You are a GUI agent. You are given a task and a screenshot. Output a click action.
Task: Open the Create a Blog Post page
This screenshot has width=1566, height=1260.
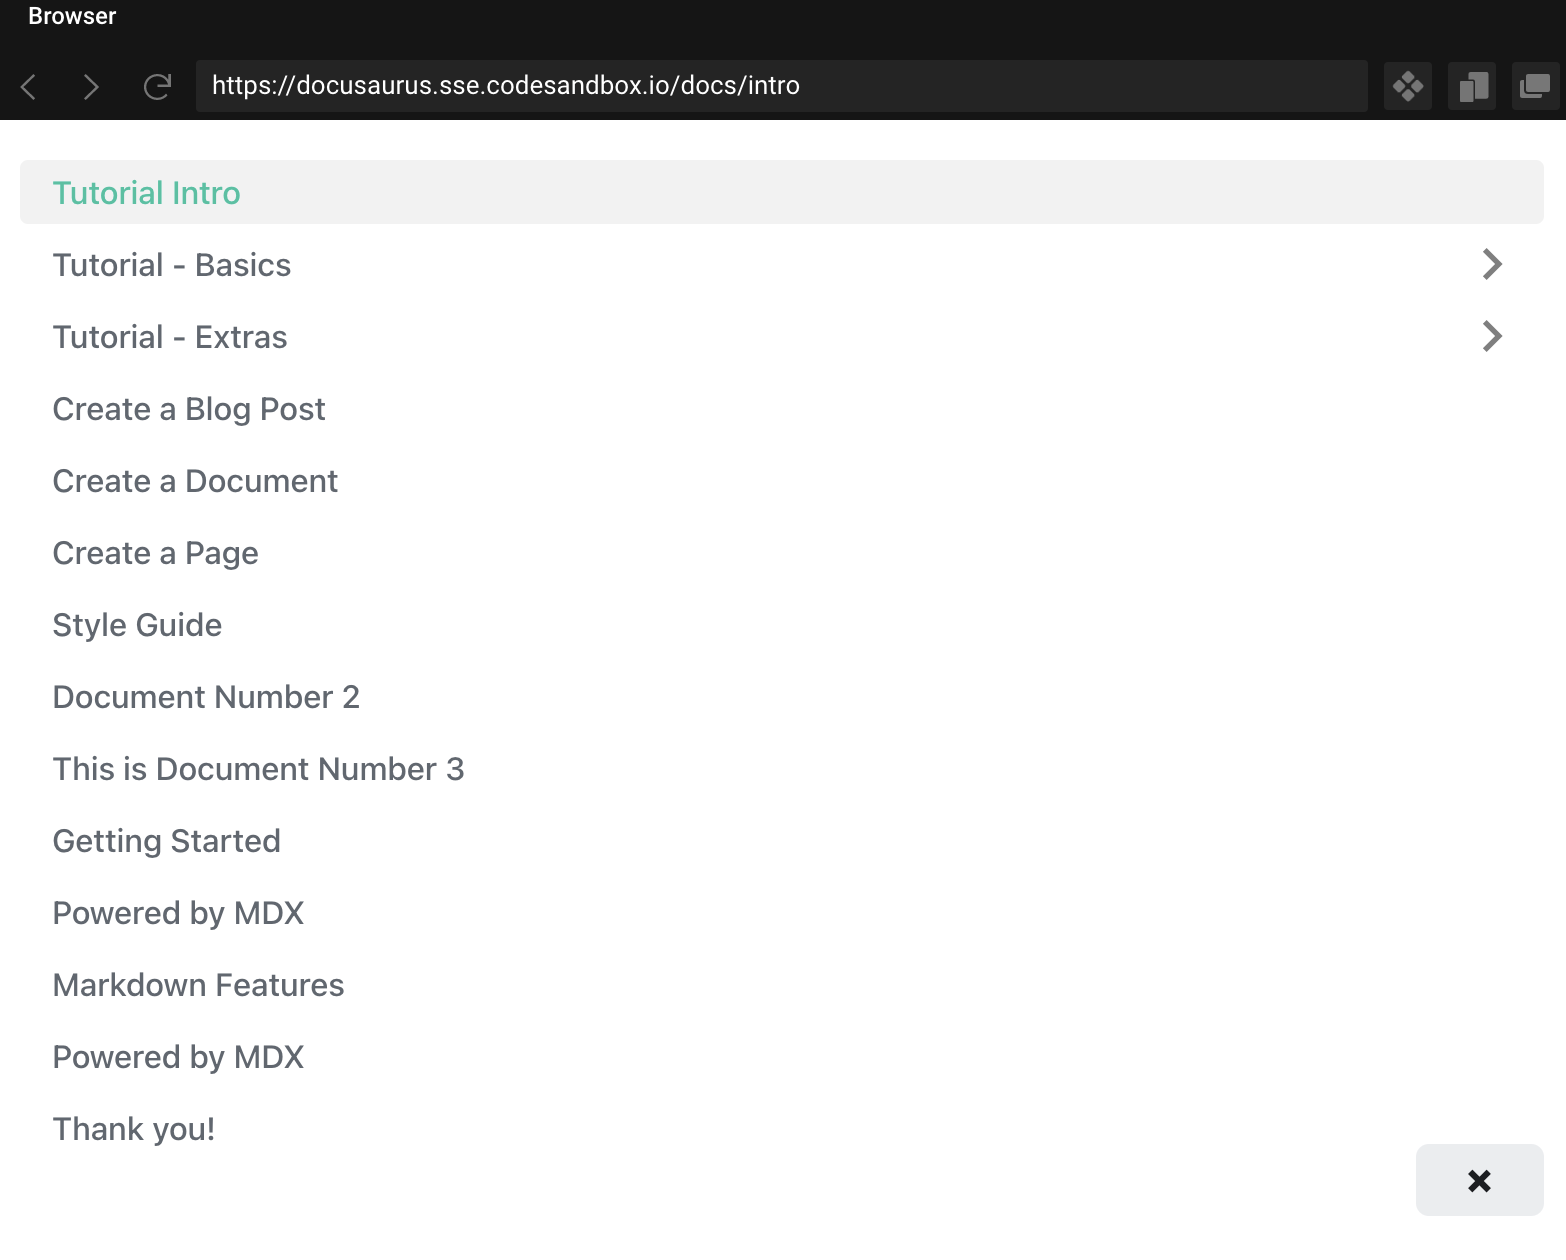[188, 409]
